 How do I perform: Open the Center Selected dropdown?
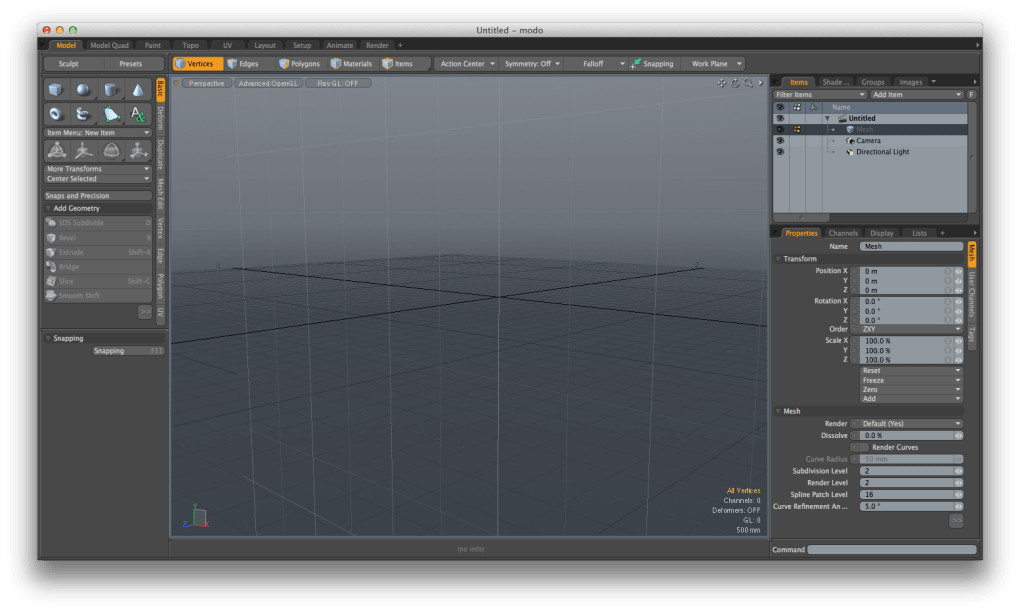tap(98, 179)
